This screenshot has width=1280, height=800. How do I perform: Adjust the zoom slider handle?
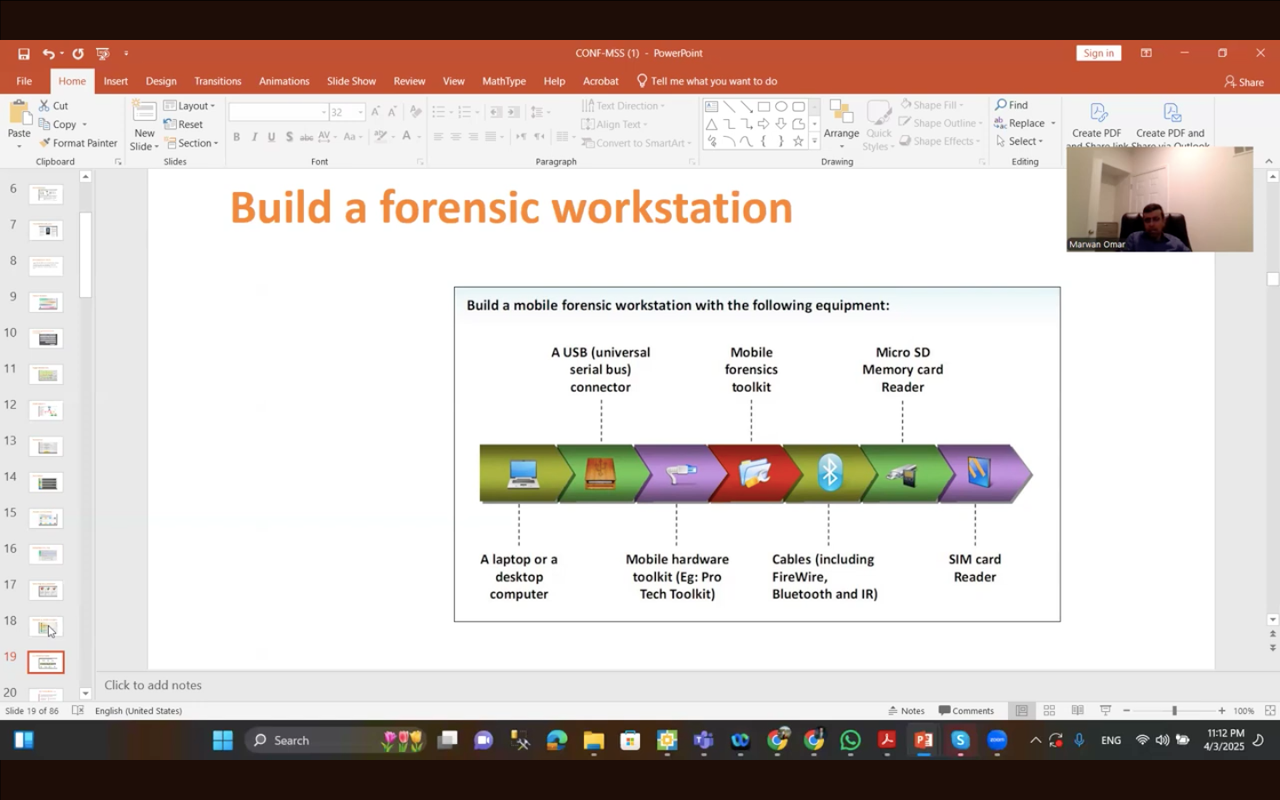(x=1174, y=711)
